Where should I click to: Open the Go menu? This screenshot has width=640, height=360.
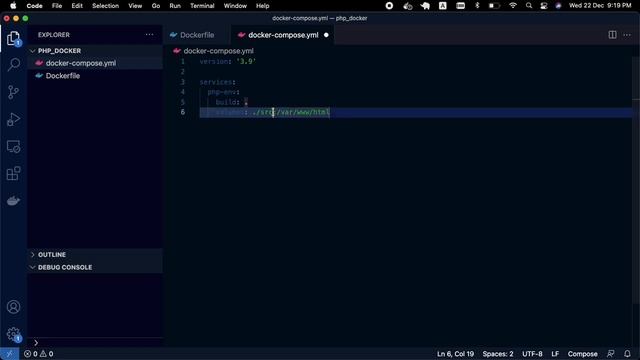click(x=156, y=6)
